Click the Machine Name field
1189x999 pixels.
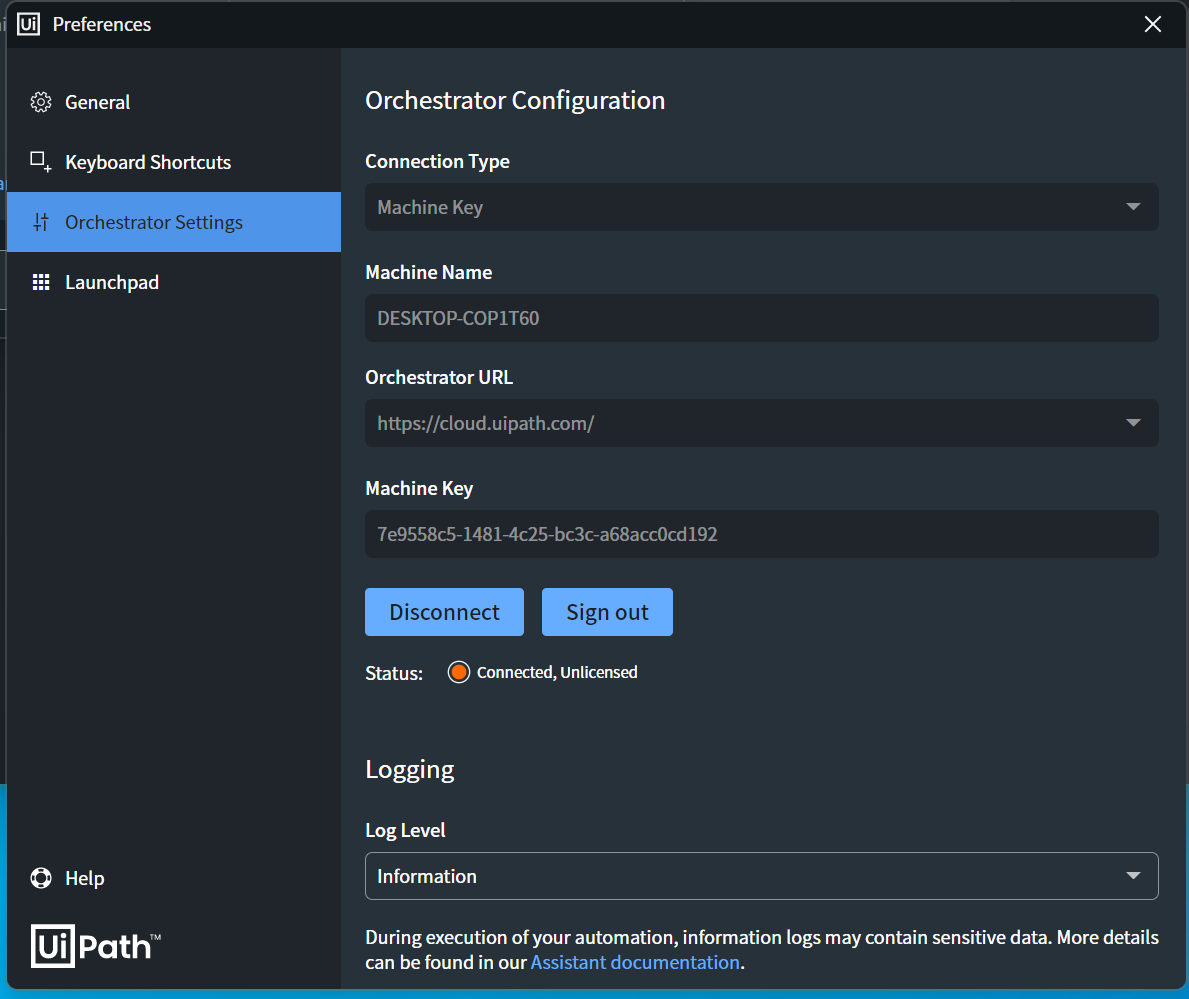761,318
